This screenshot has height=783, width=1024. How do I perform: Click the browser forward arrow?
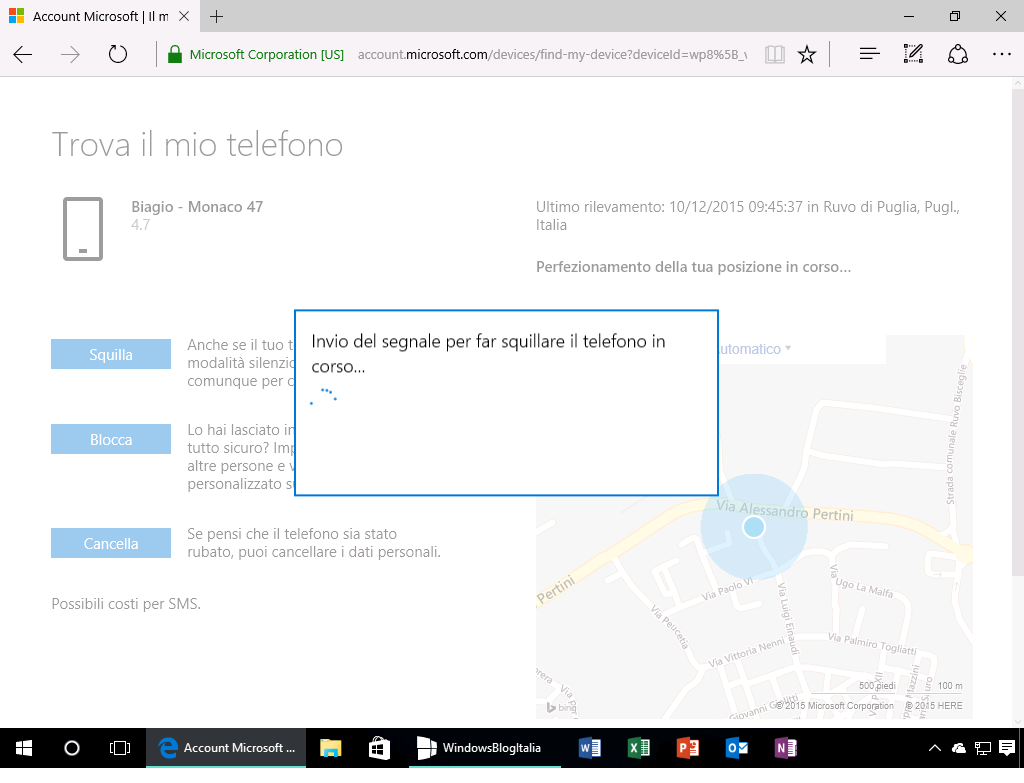click(70, 54)
